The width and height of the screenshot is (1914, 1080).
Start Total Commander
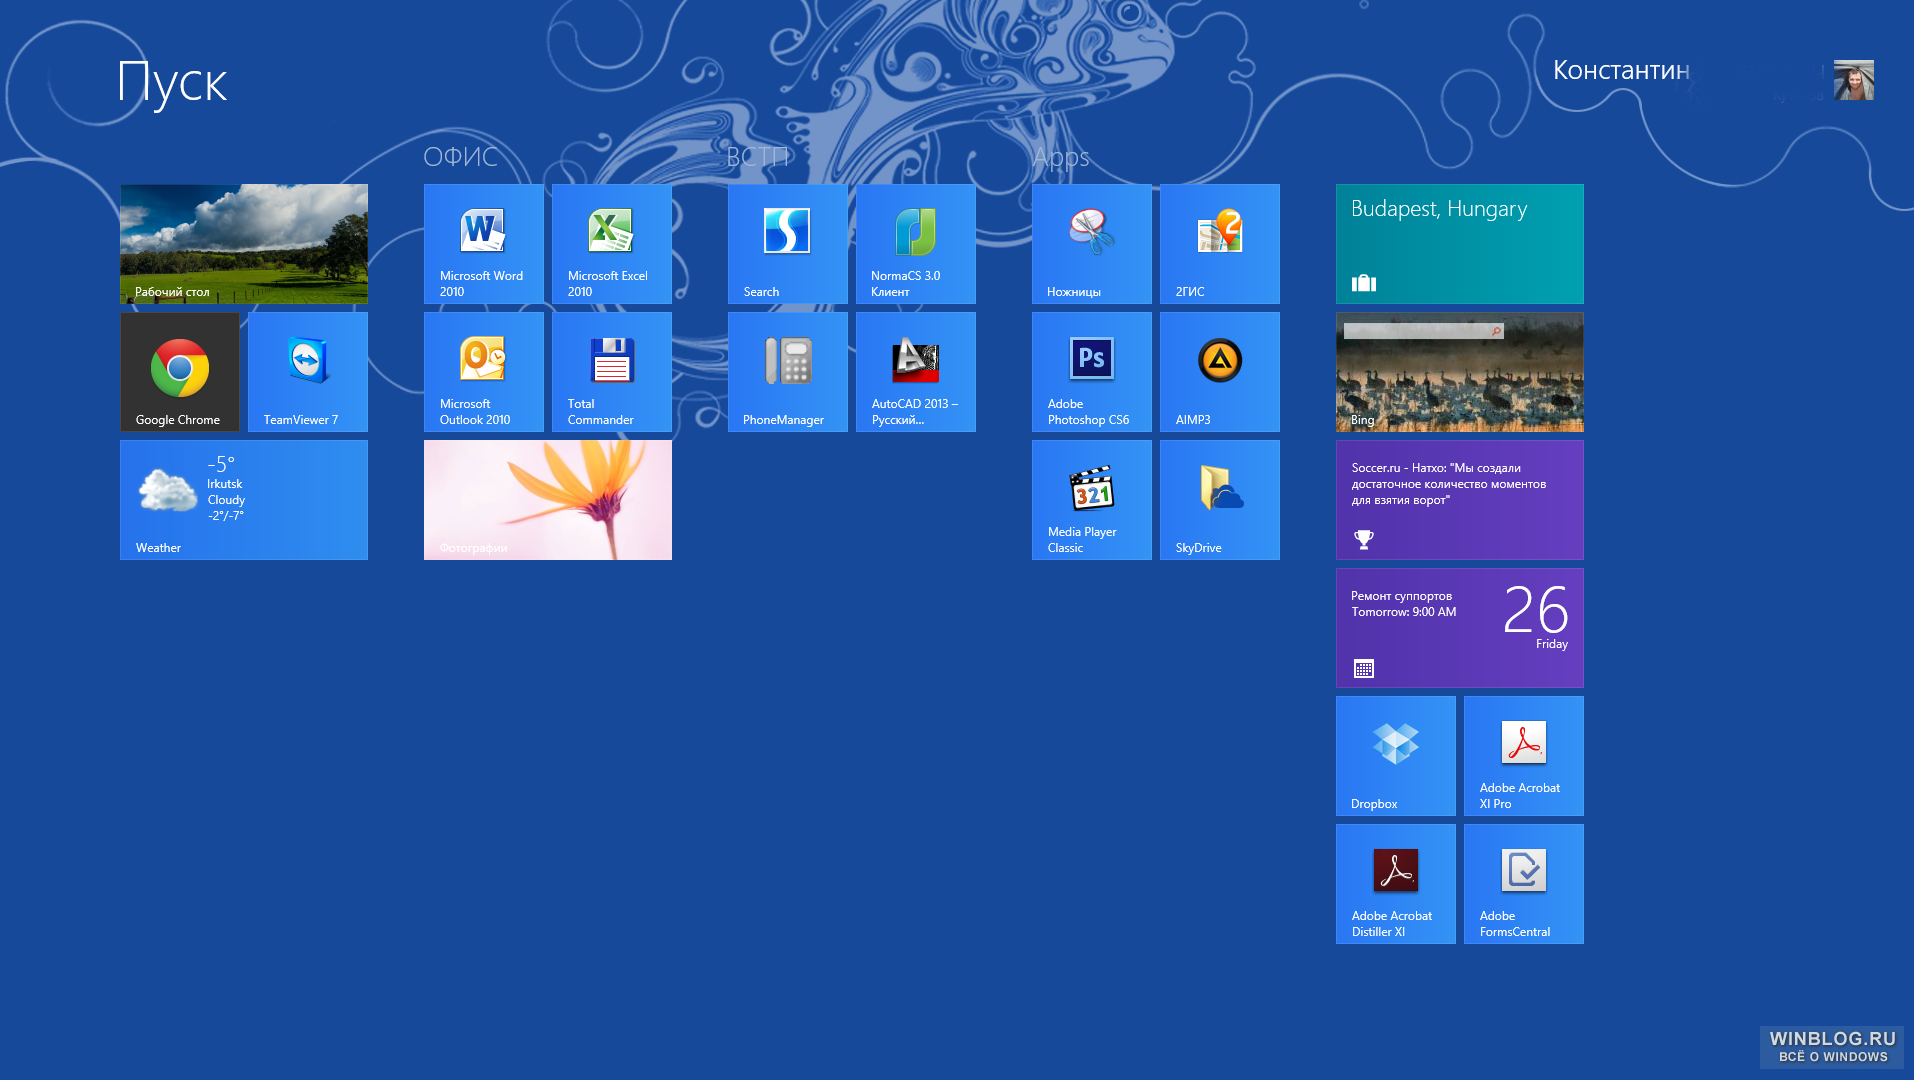click(612, 372)
